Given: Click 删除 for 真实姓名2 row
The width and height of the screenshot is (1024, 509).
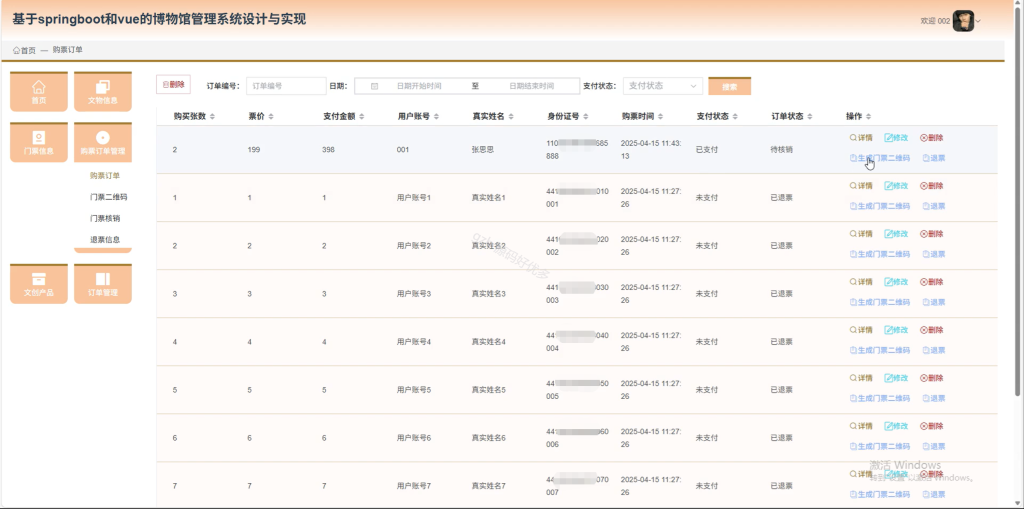Looking at the screenshot, I should point(931,234).
